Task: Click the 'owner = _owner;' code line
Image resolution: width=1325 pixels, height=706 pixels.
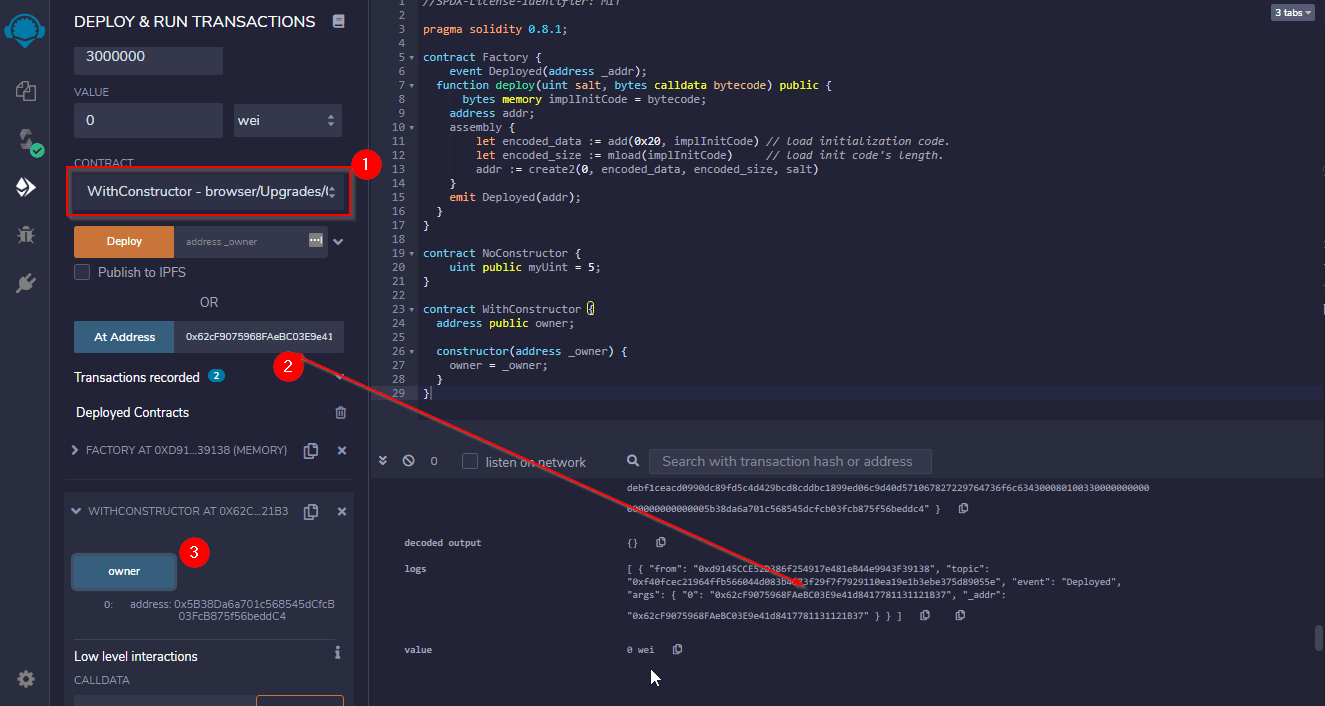Action: click(498, 365)
